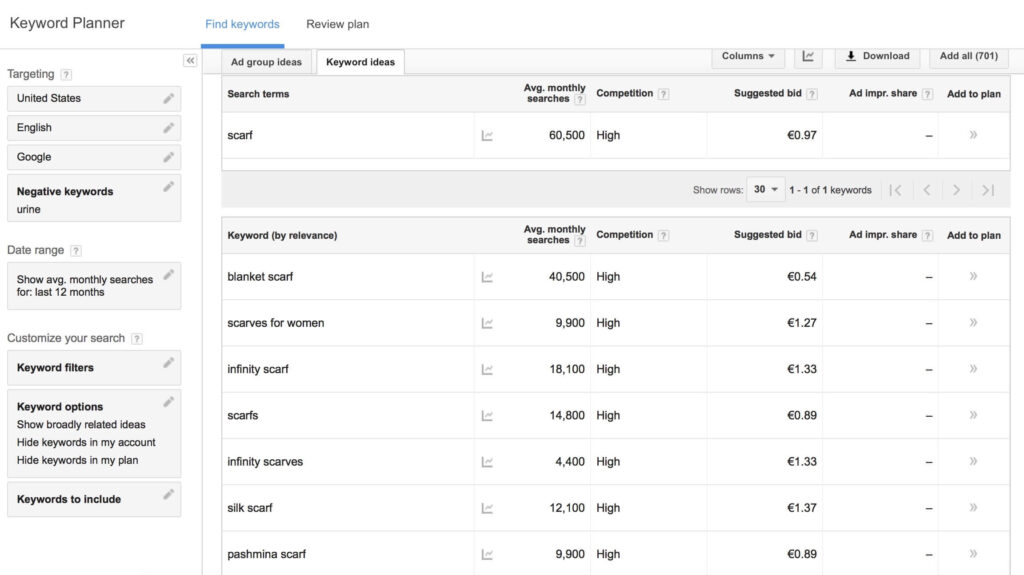Collapse the left sidebar with double-chevron icon
1024x575 pixels.
click(x=190, y=61)
